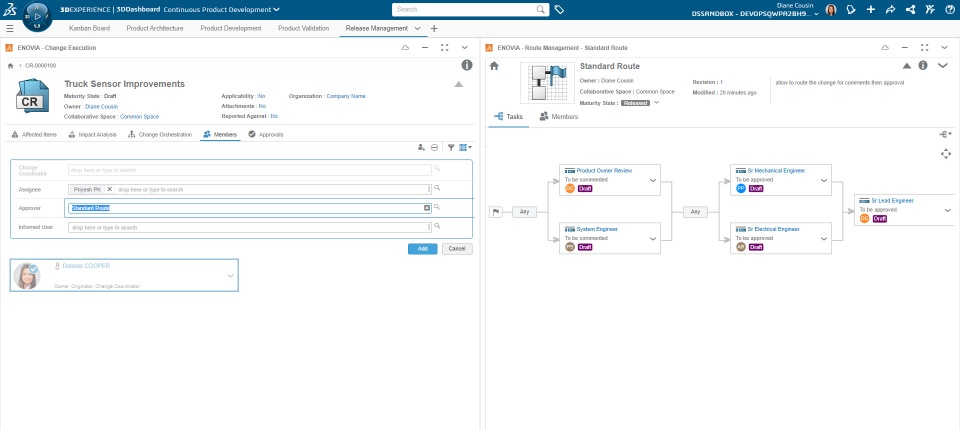
Task: Expand Sr Mechanical Engineer task chevron
Action: pos(824,181)
